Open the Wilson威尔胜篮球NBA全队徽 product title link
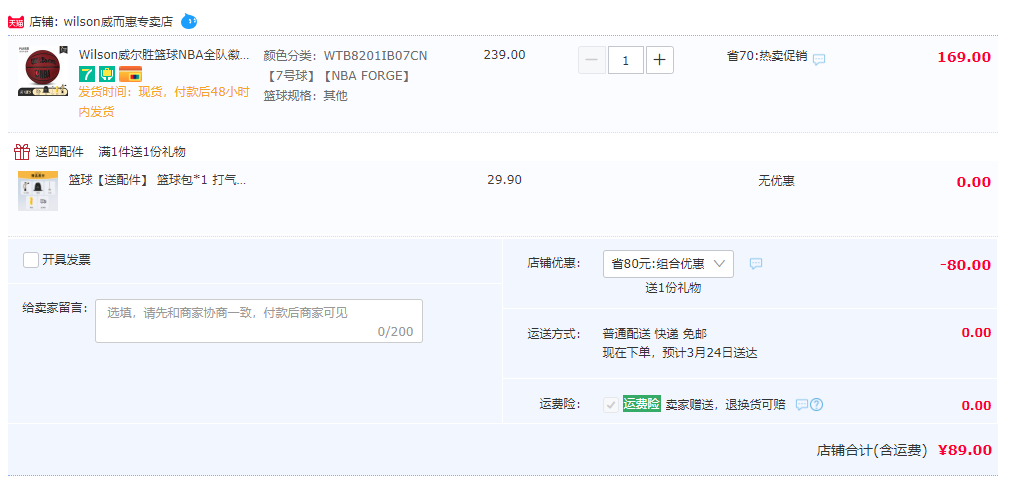 pyautogui.click(x=164, y=55)
